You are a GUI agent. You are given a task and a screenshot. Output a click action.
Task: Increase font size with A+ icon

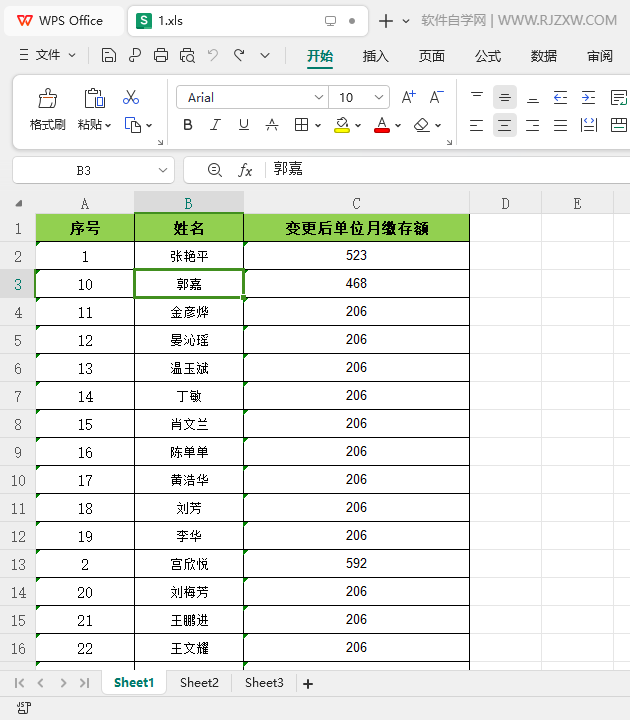coord(408,97)
